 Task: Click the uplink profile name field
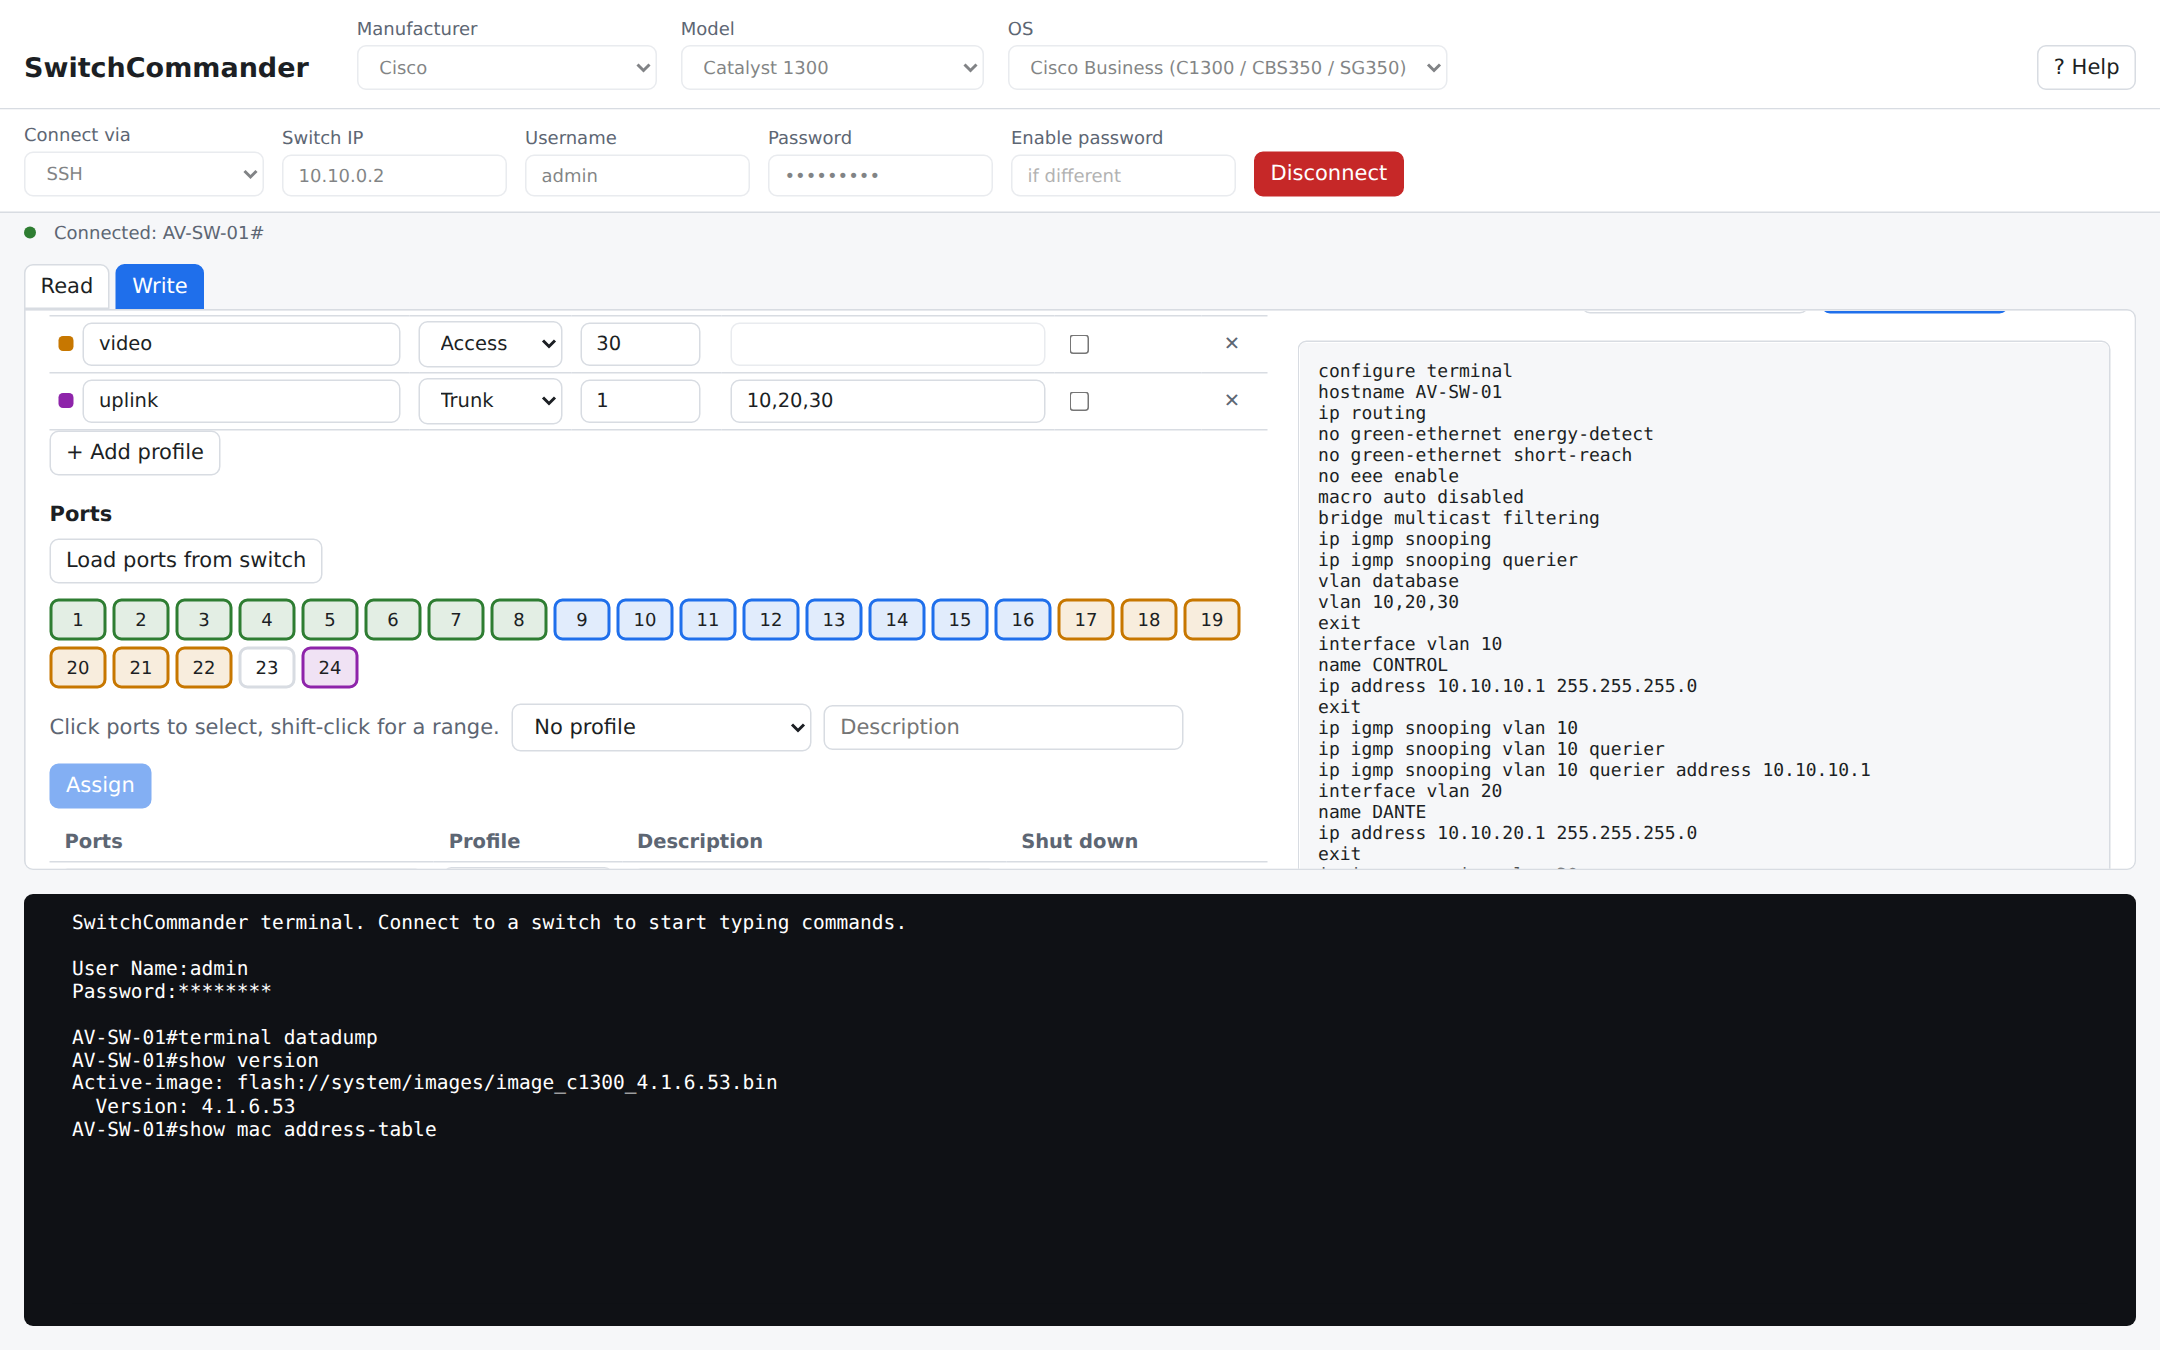click(241, 401)
